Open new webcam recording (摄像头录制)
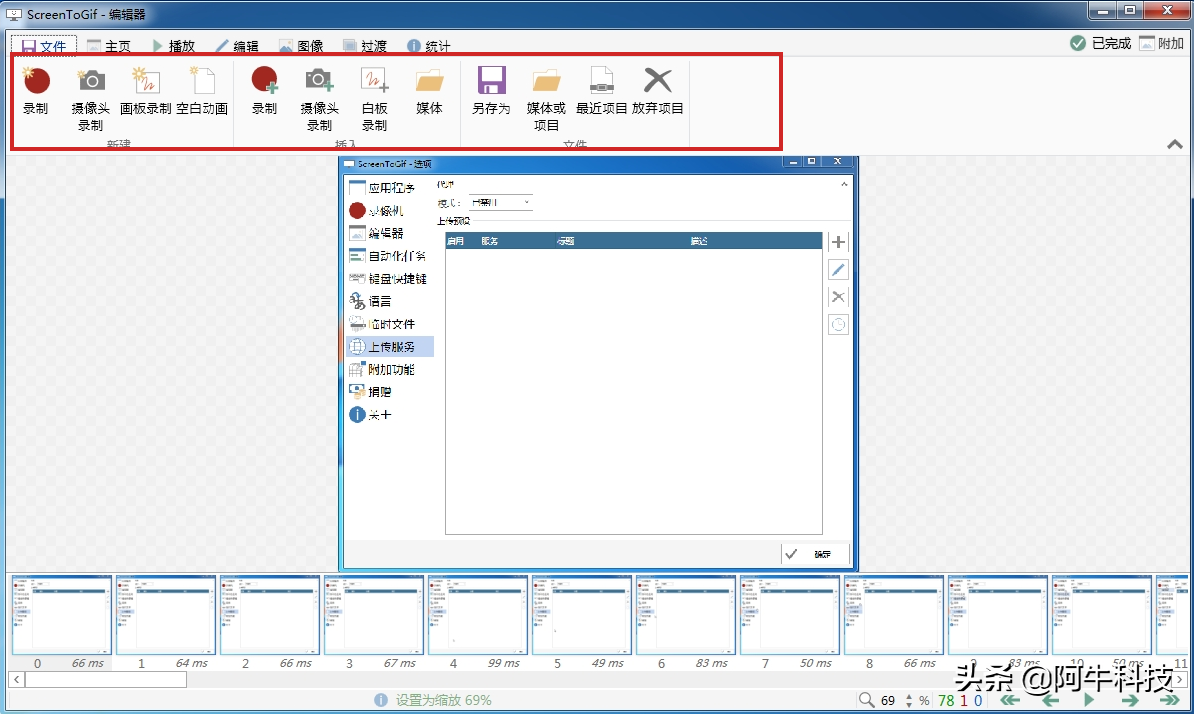Image resolution: width=1194 pixels, height=714 pixels. point(91,99)
